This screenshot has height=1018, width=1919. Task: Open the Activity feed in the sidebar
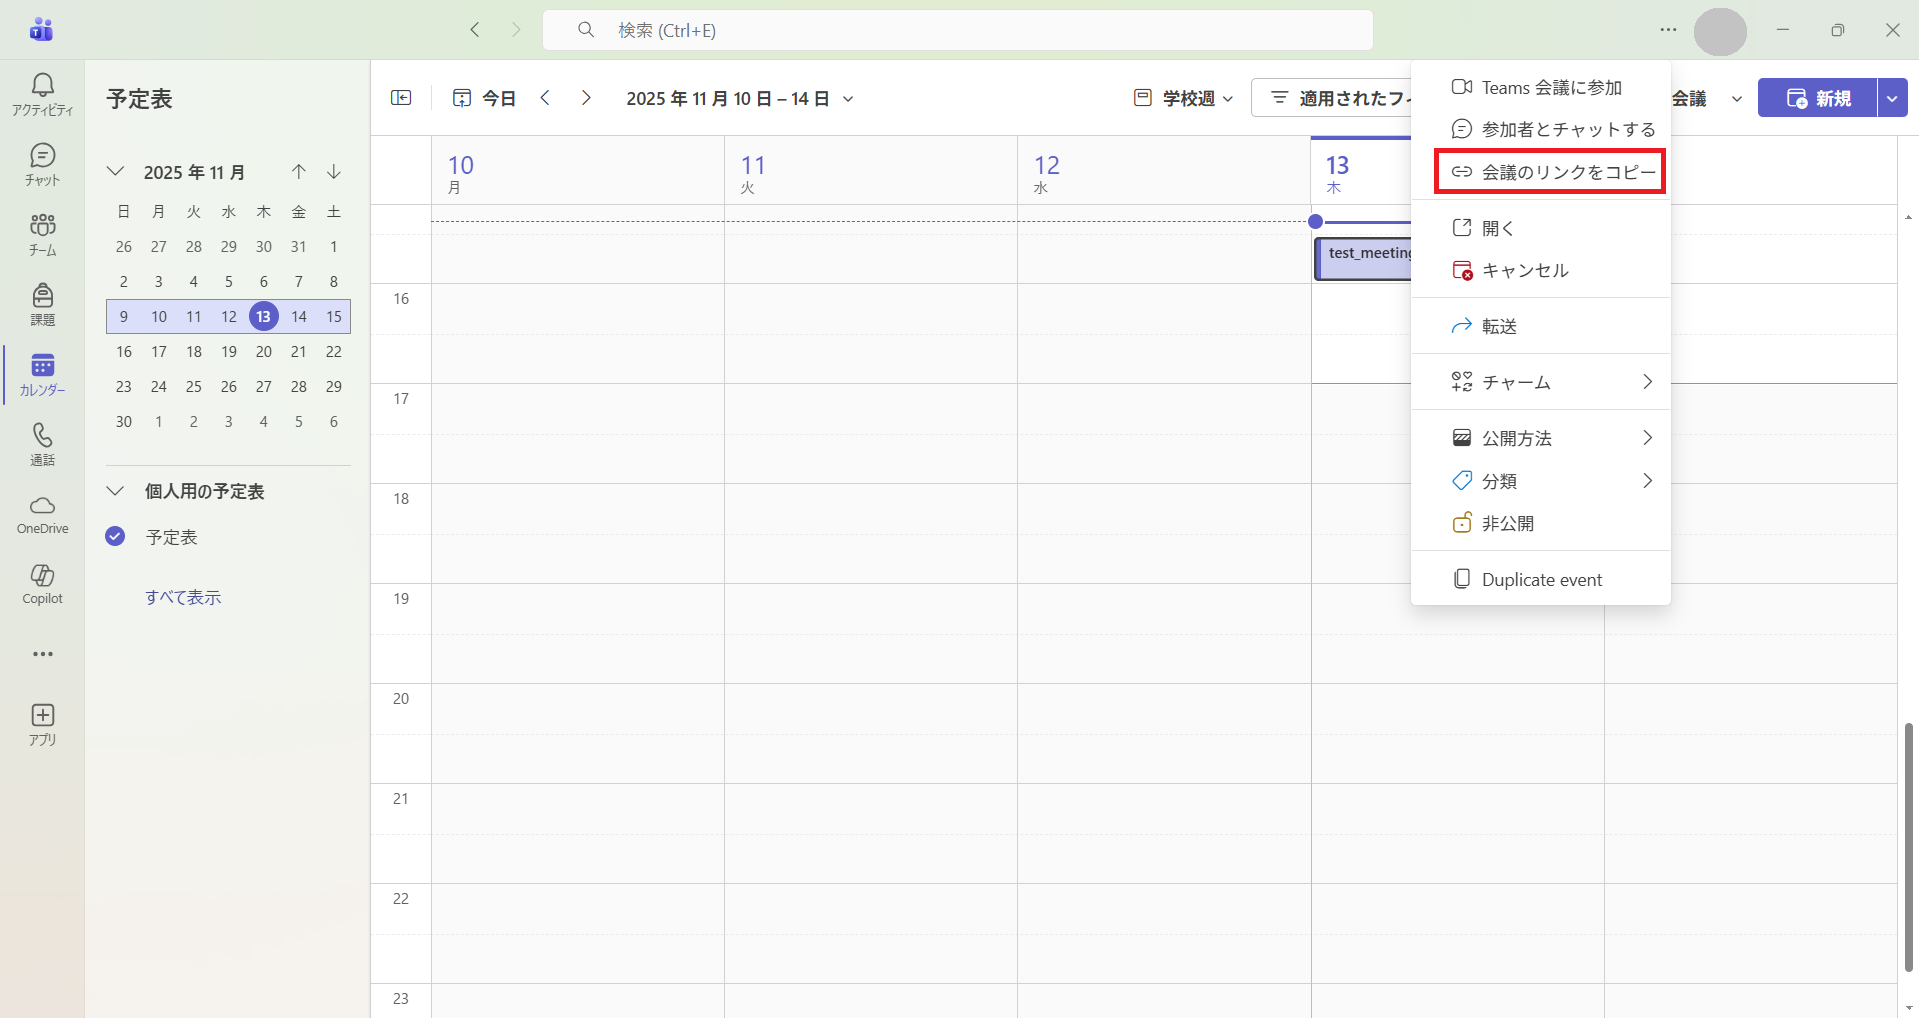tap(42, 94)
